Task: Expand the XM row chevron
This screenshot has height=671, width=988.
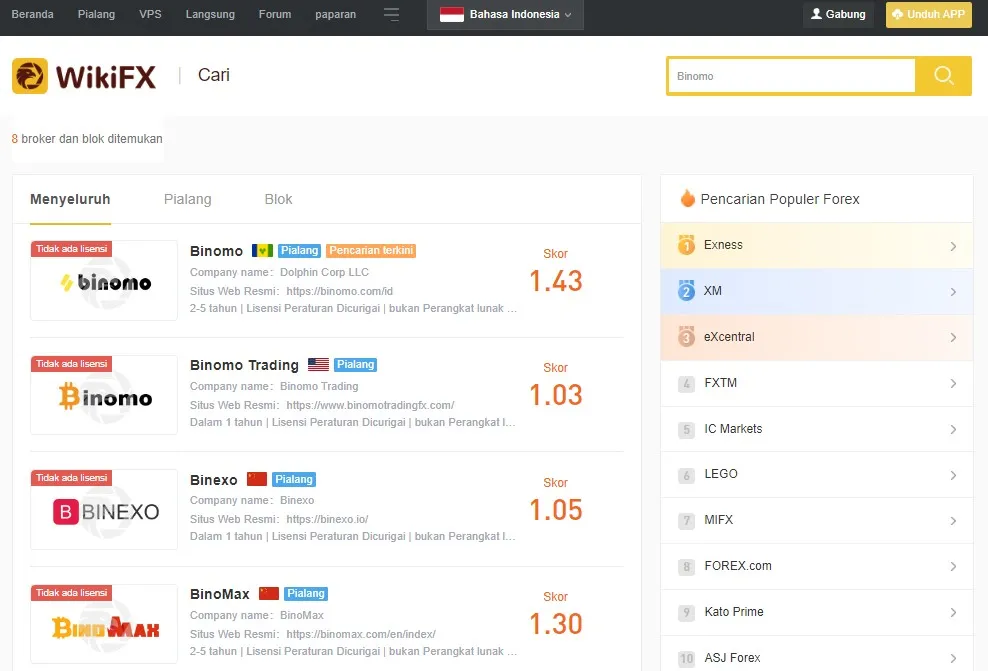Action: pyautogui.click(x=953, y=292)
